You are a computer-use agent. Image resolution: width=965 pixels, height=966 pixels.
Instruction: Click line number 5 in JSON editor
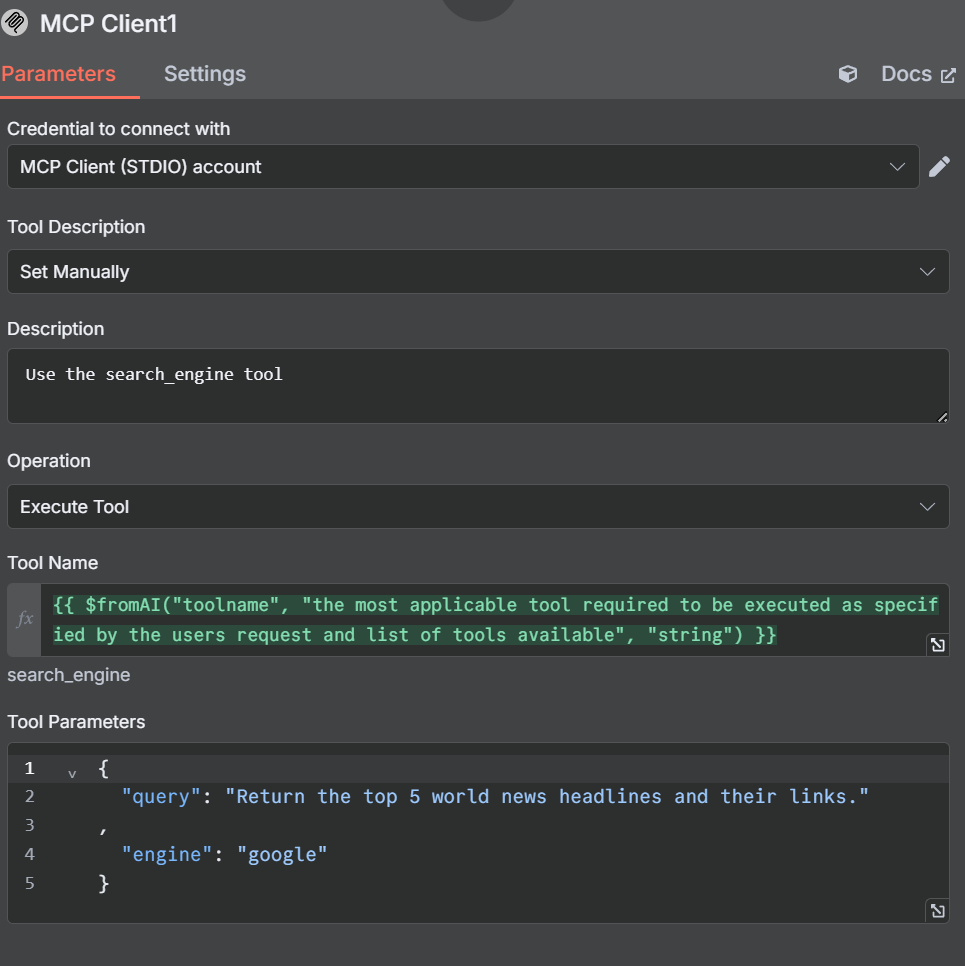29,883
